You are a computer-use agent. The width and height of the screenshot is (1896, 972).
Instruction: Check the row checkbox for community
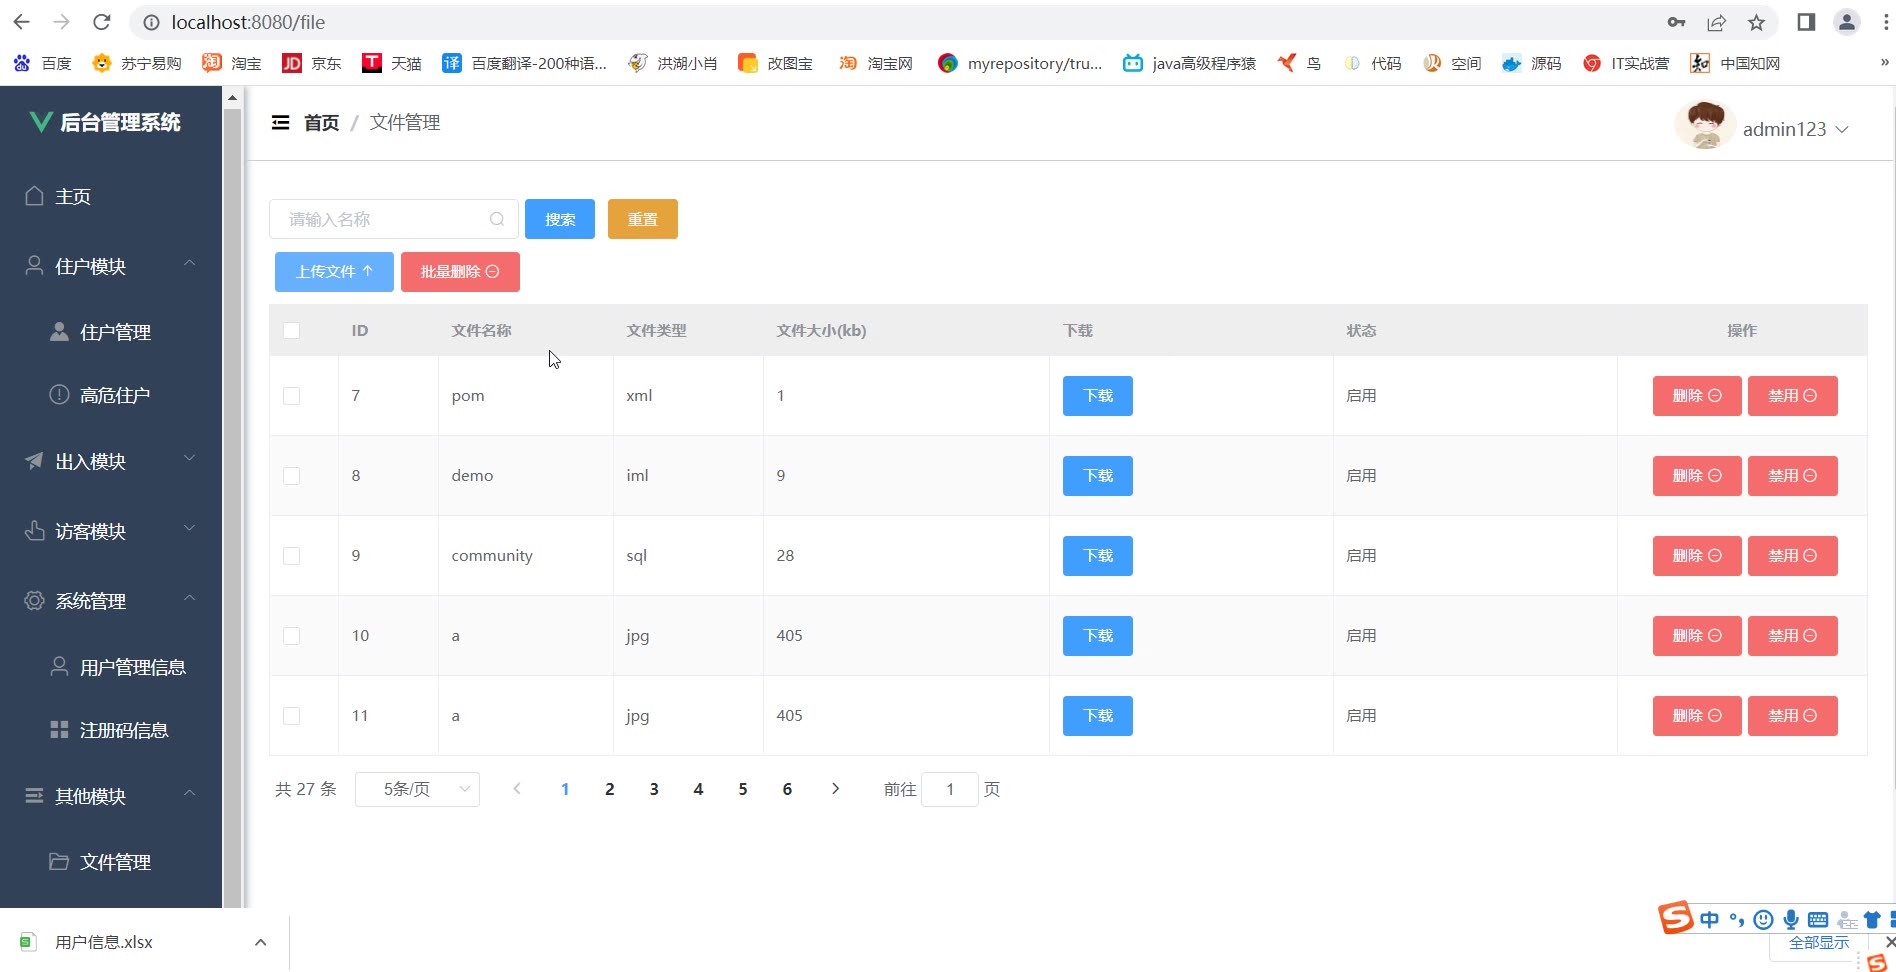tap(291, 555)
